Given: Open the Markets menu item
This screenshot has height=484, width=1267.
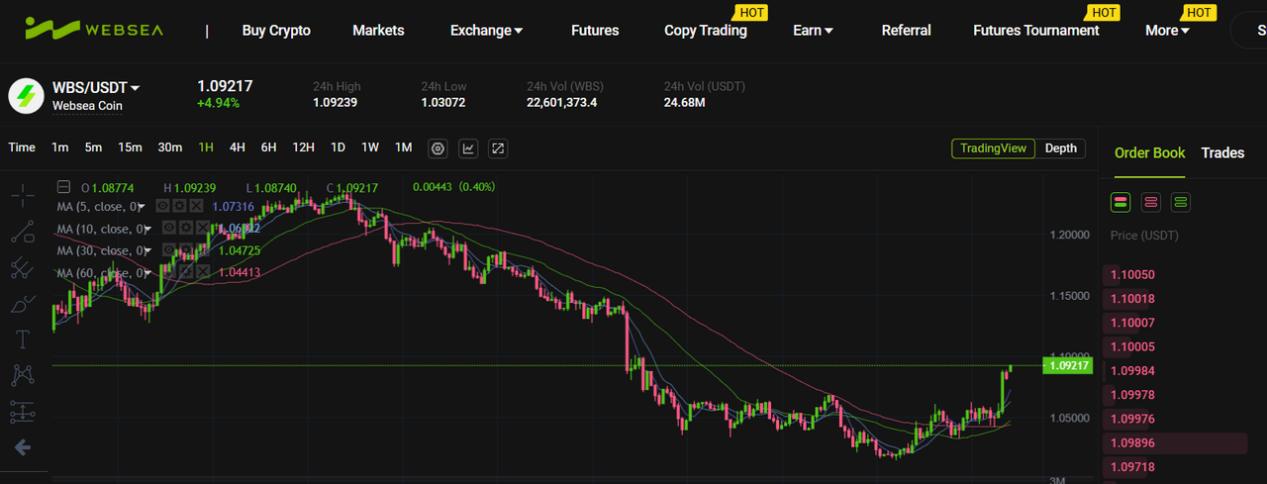Looking at the screenshot, I should click(378, 30).
